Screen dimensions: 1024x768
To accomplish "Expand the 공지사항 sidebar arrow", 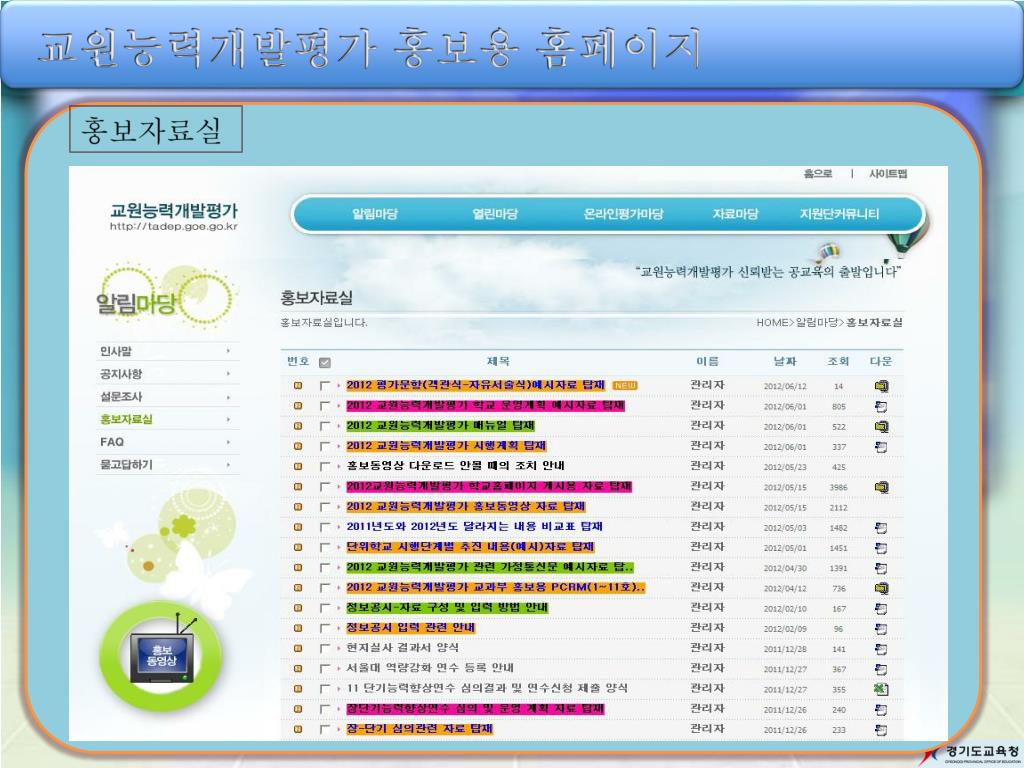I will [228, 374].
